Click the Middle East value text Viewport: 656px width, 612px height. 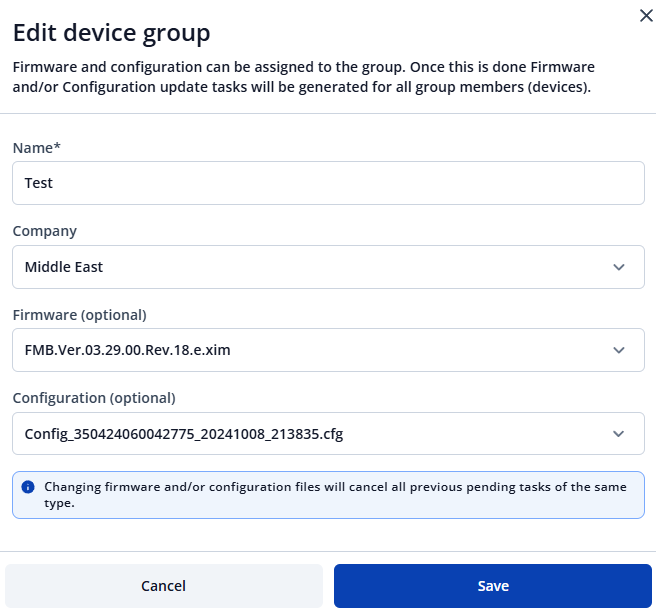(64, 267)
